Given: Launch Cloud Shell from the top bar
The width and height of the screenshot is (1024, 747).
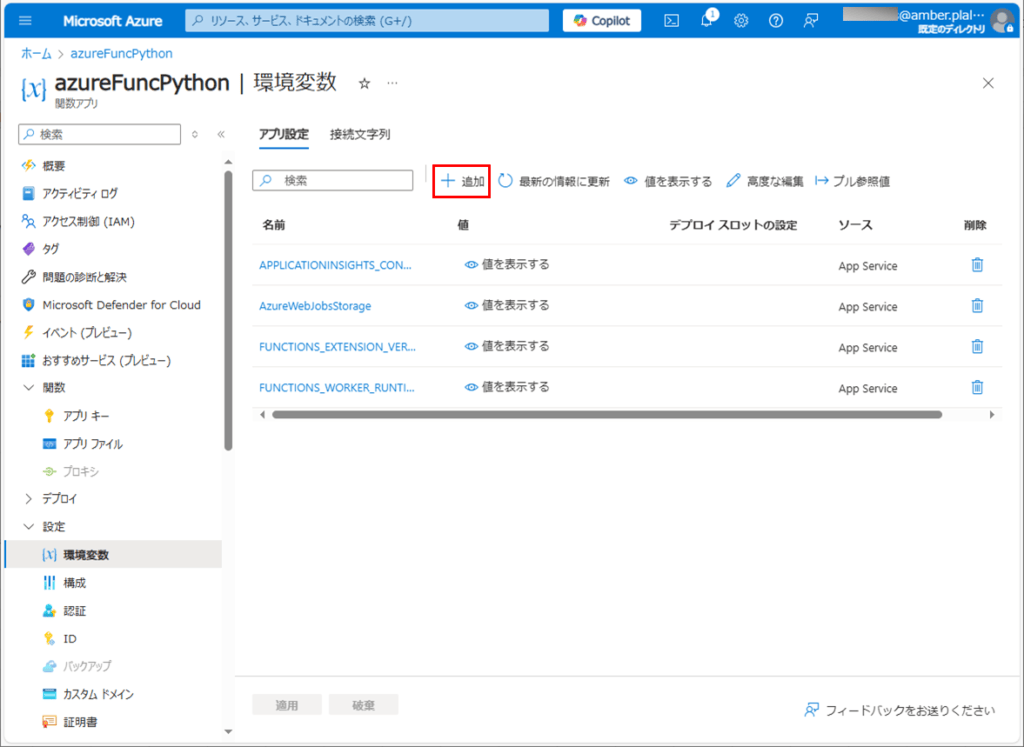Looking at the screenshot, I should coord(671,19).
